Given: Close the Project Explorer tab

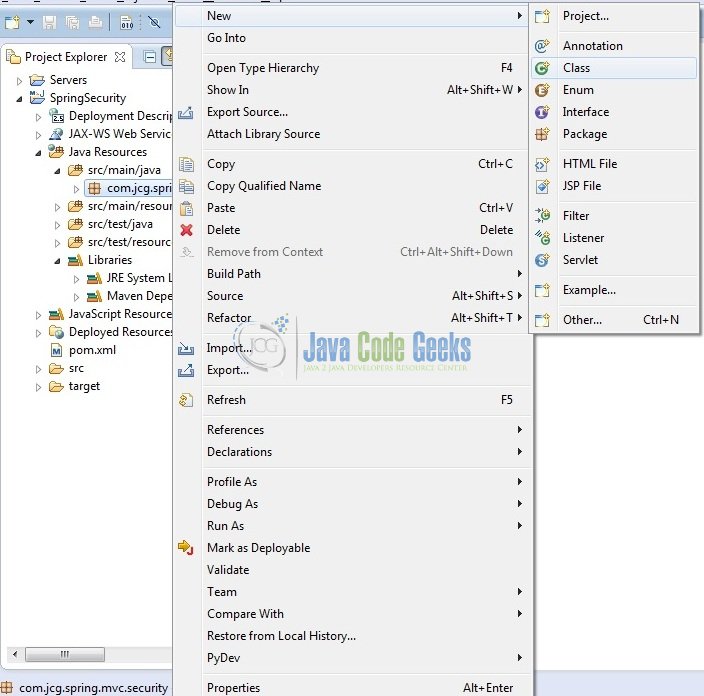Looking at the screenshot, I should (120, 57).
